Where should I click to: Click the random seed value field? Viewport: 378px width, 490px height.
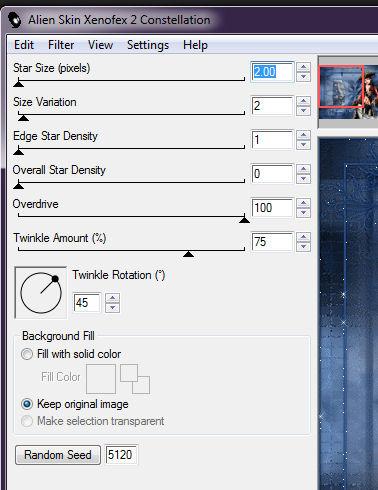tap(121, 454)
